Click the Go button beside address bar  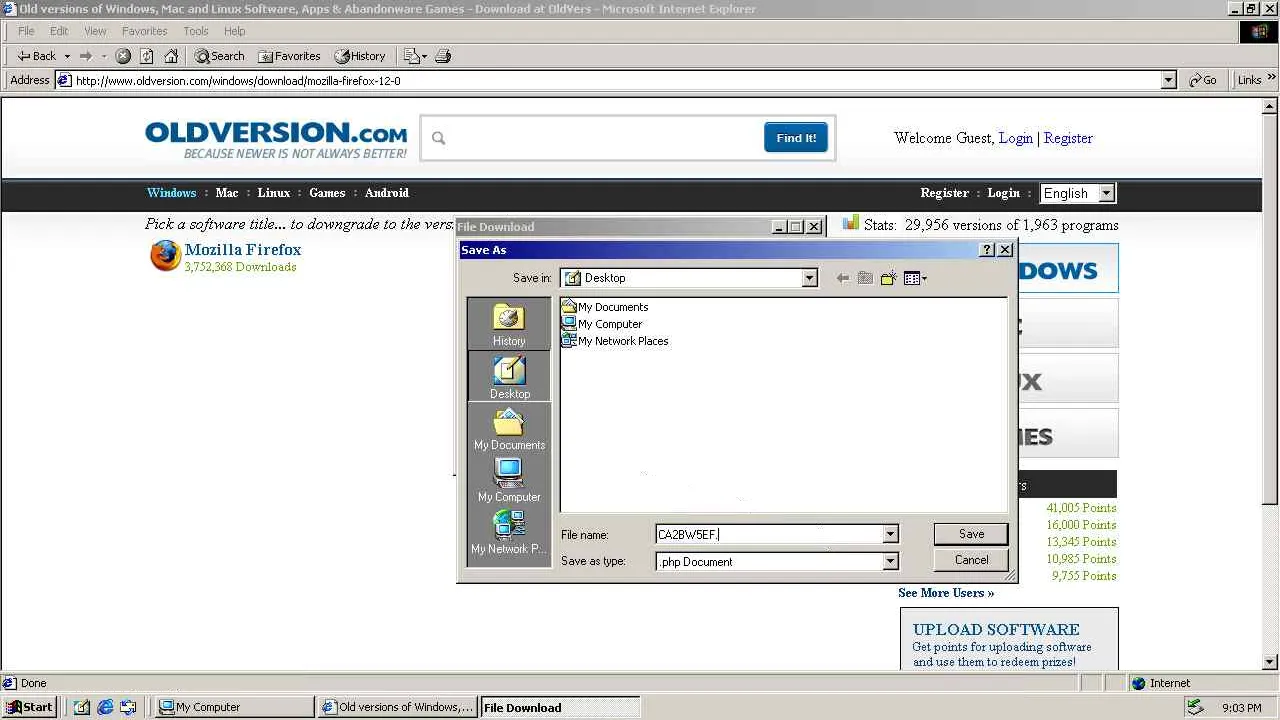point(1203,80)
